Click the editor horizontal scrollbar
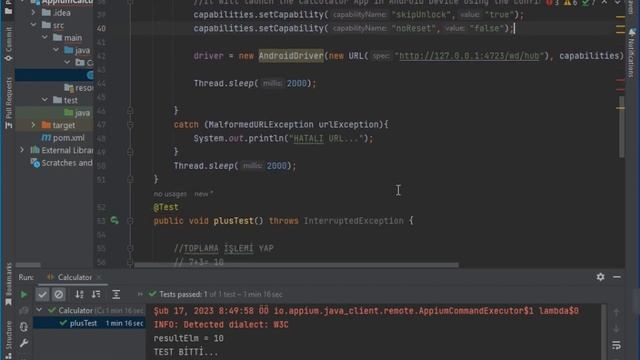Image resolution: width=640 pixels, height=360 pixels. point(296,265)
